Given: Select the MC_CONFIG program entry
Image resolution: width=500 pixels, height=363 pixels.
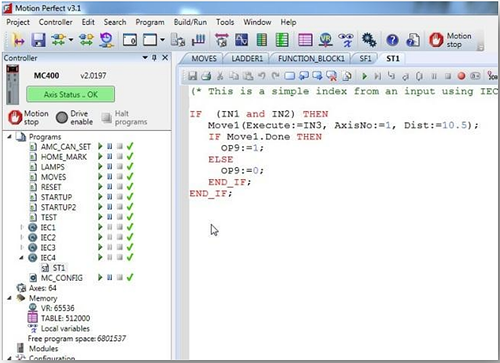Looking at the screenshot, I should 61,278.
